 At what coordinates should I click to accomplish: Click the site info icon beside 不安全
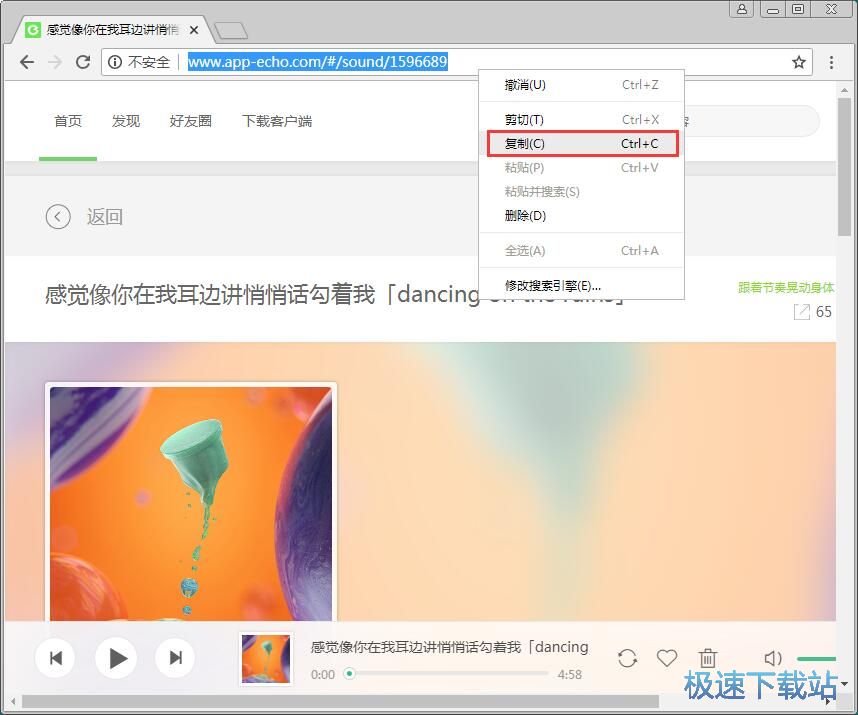coord(115,62)
